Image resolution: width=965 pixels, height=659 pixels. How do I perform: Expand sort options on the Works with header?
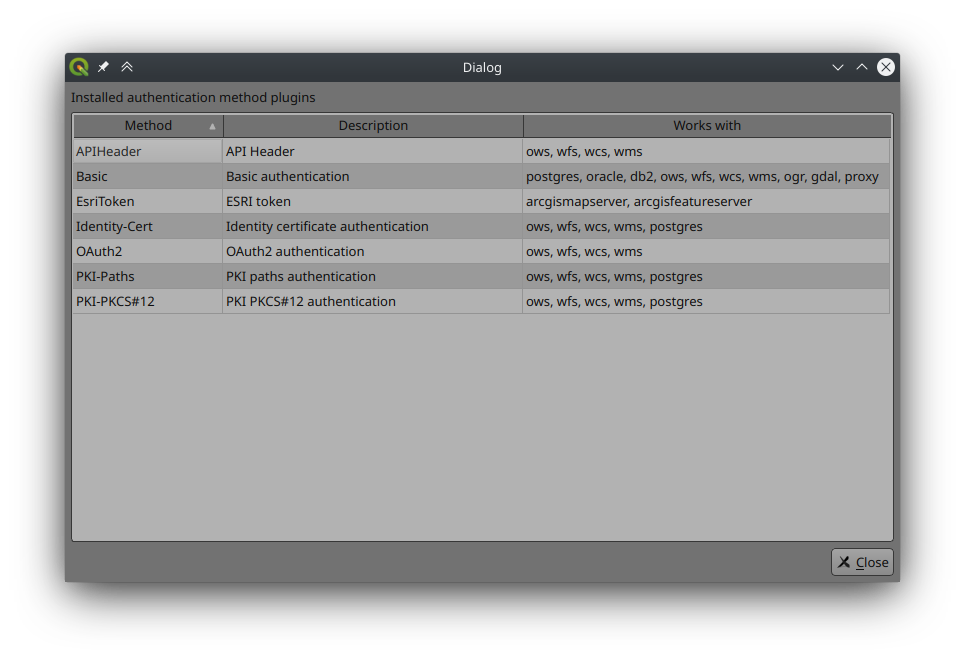pyautogui.click(x=706, y=126)
